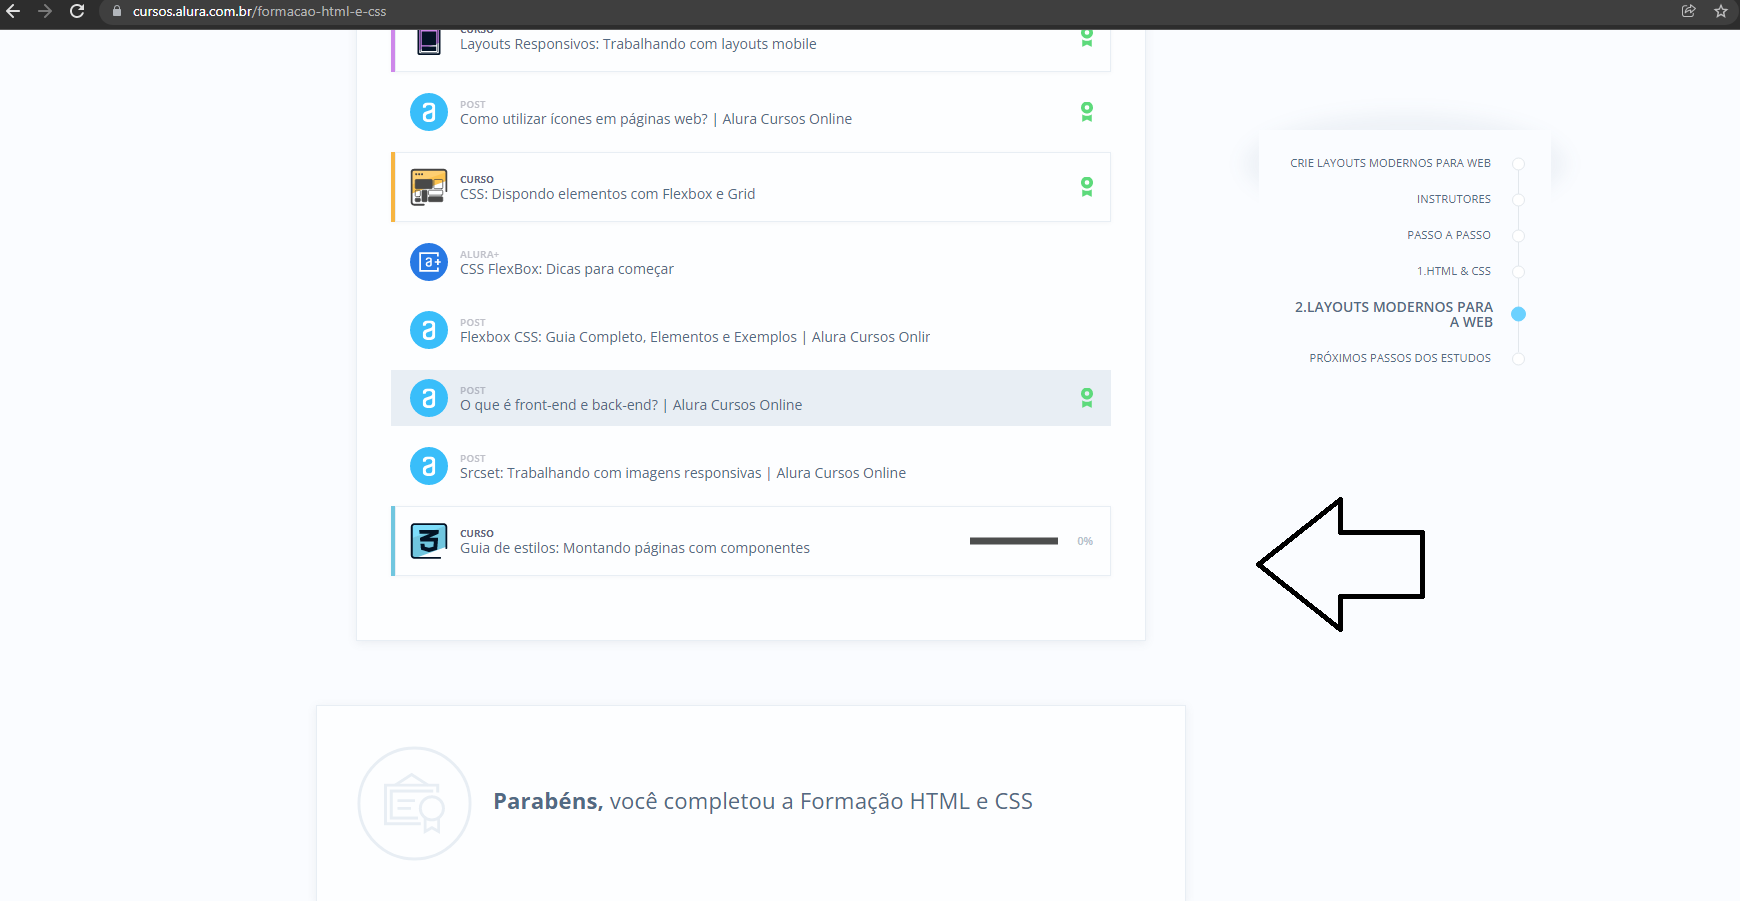Click the Layouts Responsivos course icon
The width and height of the screenshot is (1740, 901).
point(429,42)
